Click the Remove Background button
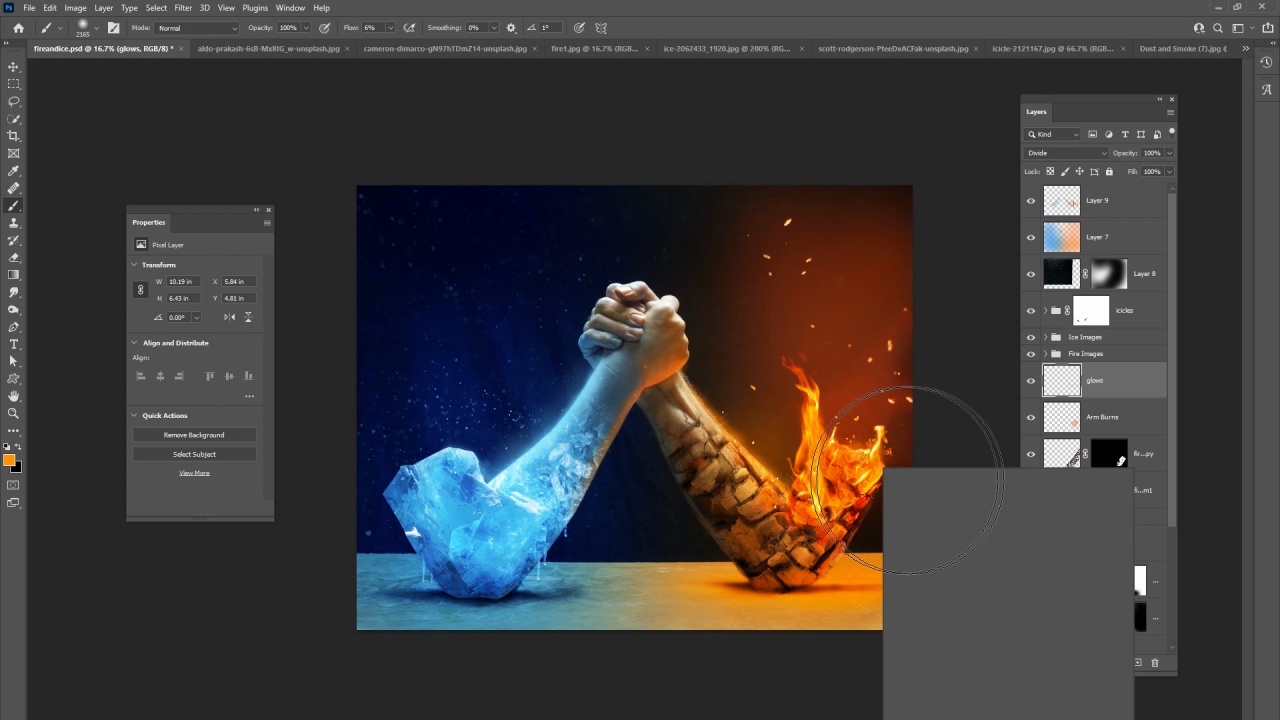This screenshot has width=1280, height=720. click(x=194, y=435)
